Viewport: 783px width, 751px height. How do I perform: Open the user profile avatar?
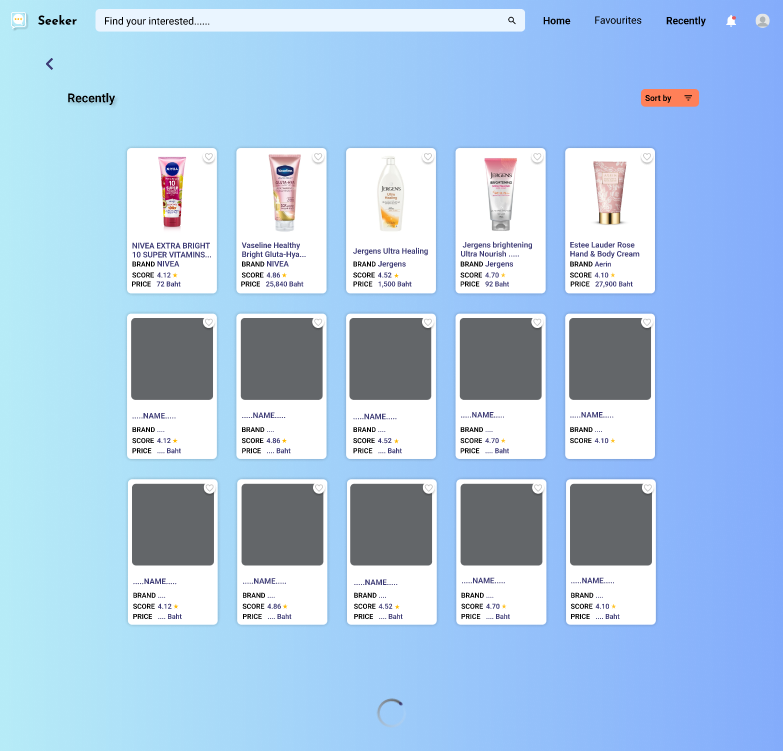[762, 21]
